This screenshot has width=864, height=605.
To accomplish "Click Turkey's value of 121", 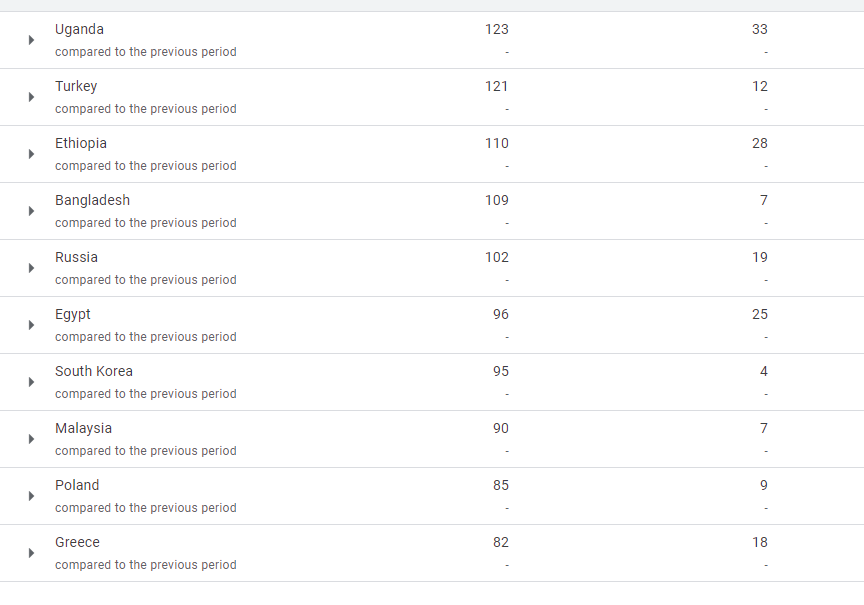I will pyautogui.click(x=497, y=86).
